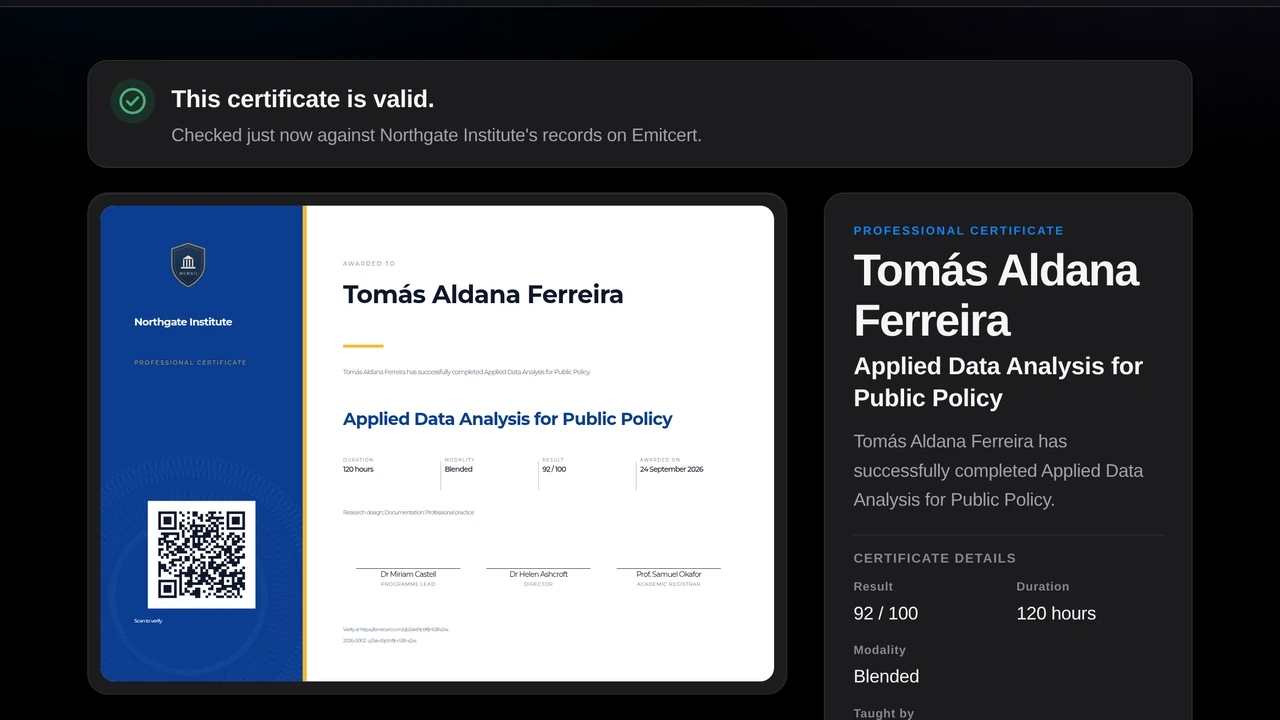This screenshot has width=1280, height=720.
Task: Click the recipient name on the white certificate
Action: coord(483,294)
